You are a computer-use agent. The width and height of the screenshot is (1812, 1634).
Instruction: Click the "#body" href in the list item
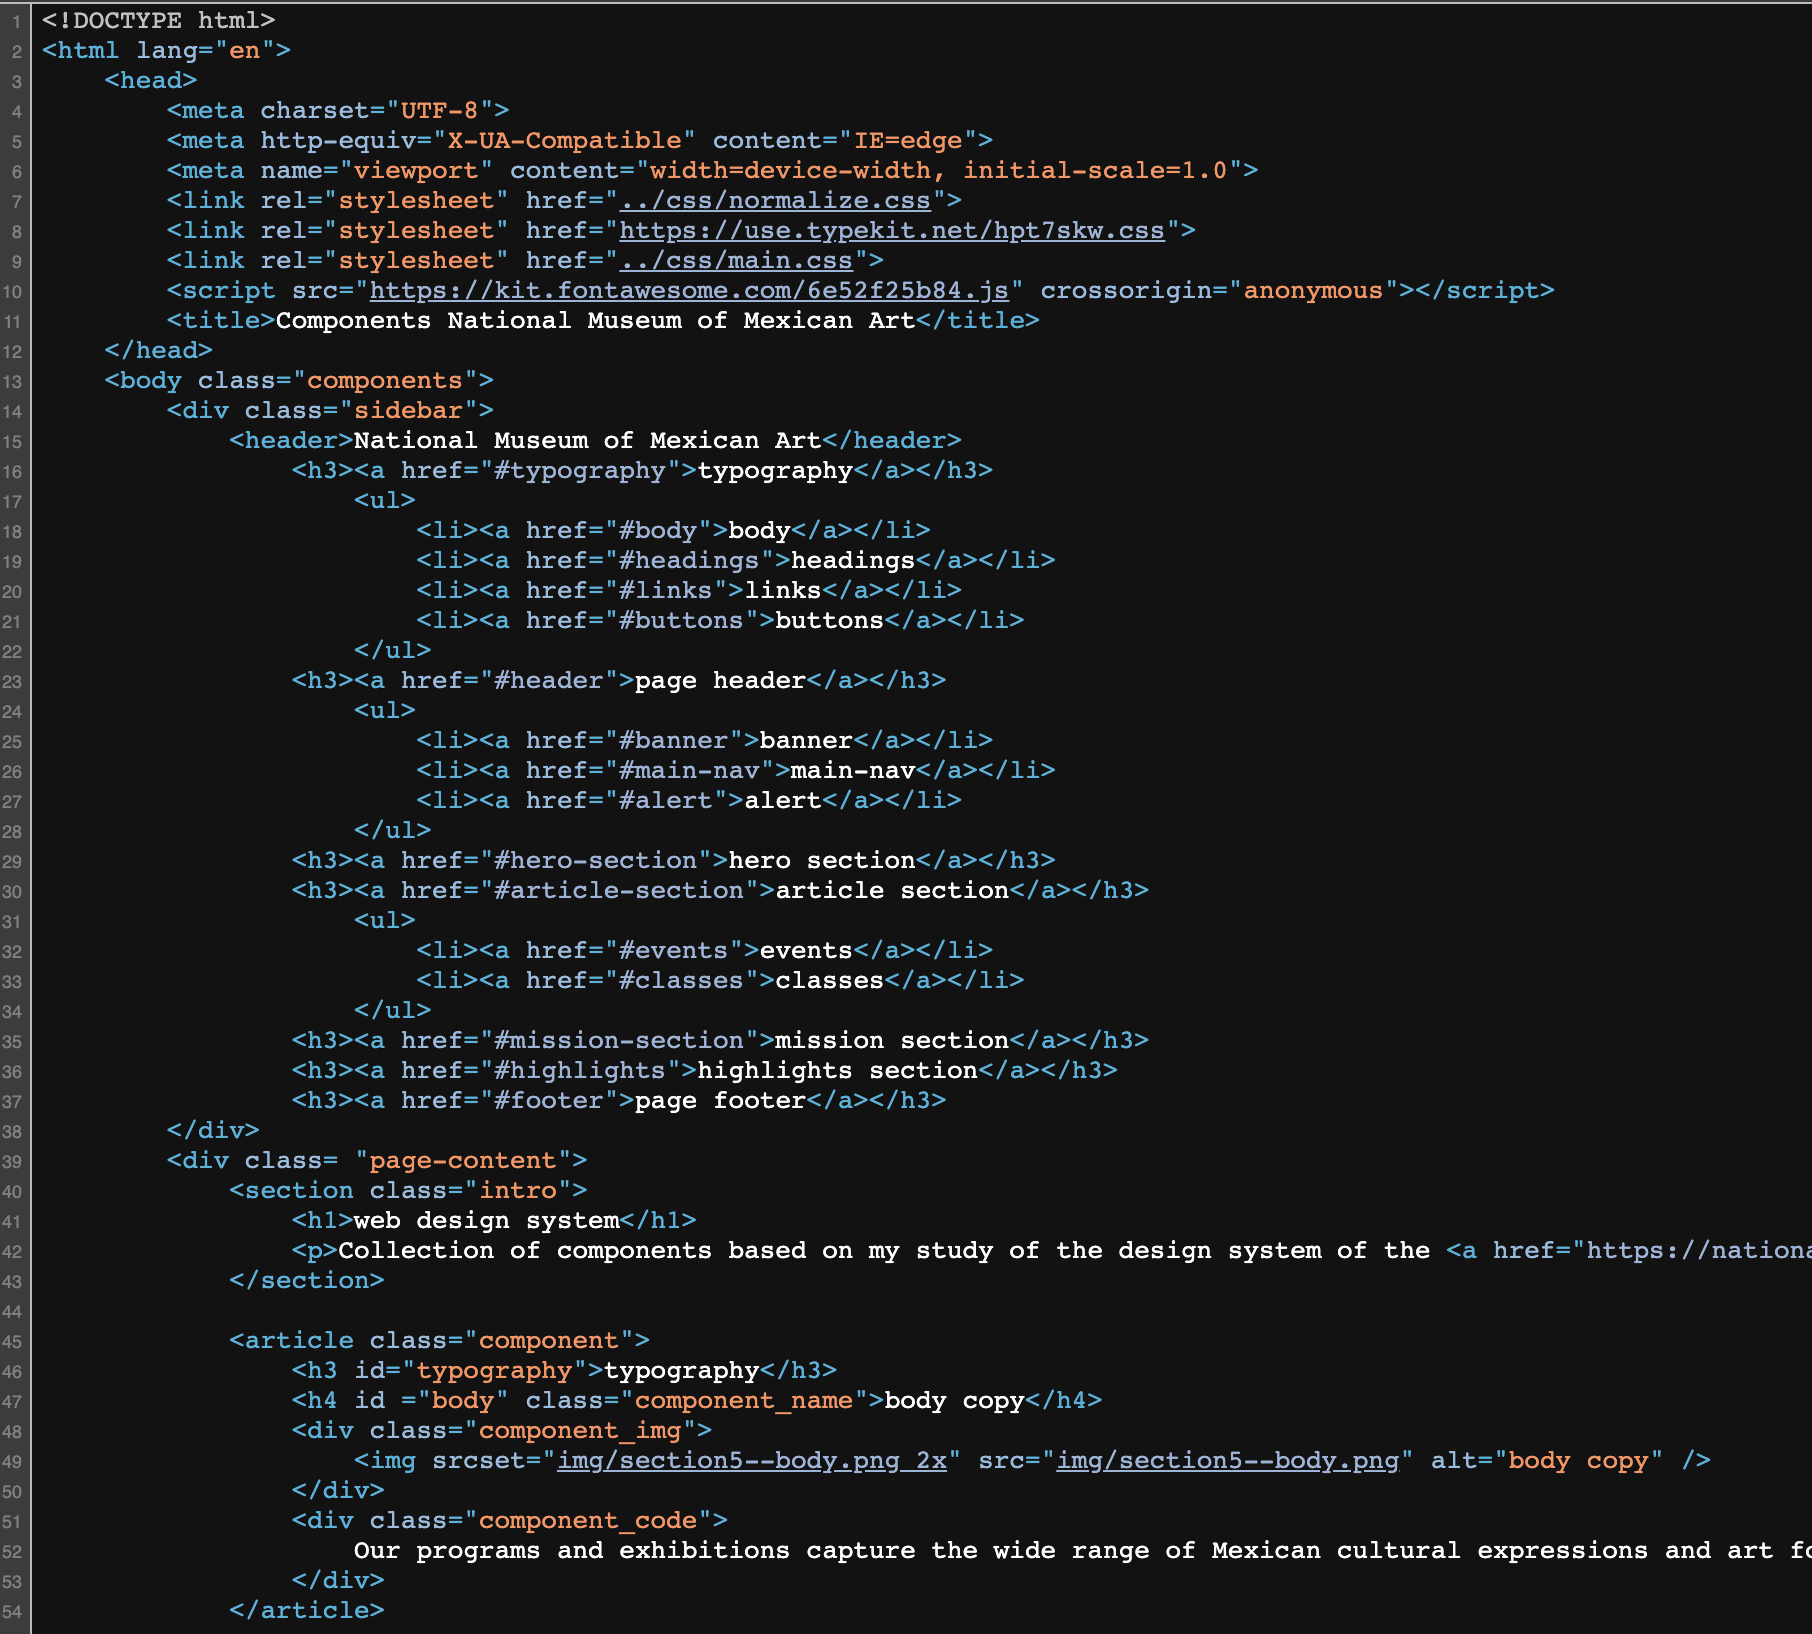(x=658, y=530)
